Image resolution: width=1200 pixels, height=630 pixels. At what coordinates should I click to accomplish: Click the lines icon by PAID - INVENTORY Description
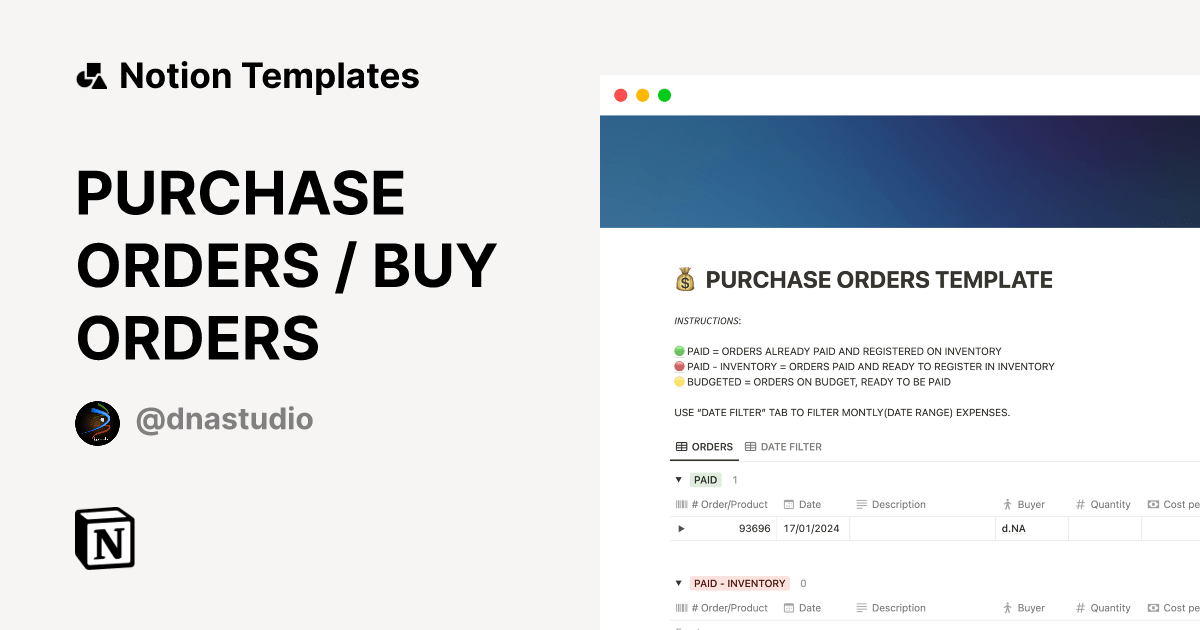click(861, 608)
